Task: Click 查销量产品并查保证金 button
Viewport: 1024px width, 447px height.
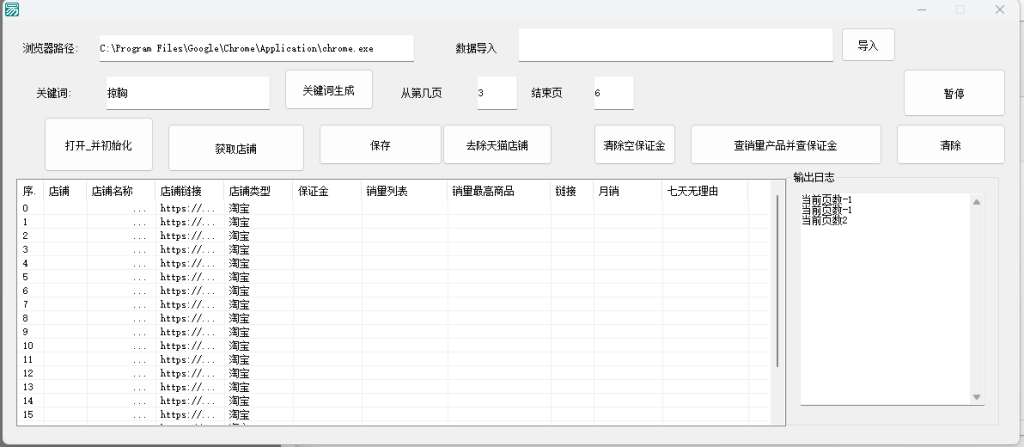Action: click(785, 145)
